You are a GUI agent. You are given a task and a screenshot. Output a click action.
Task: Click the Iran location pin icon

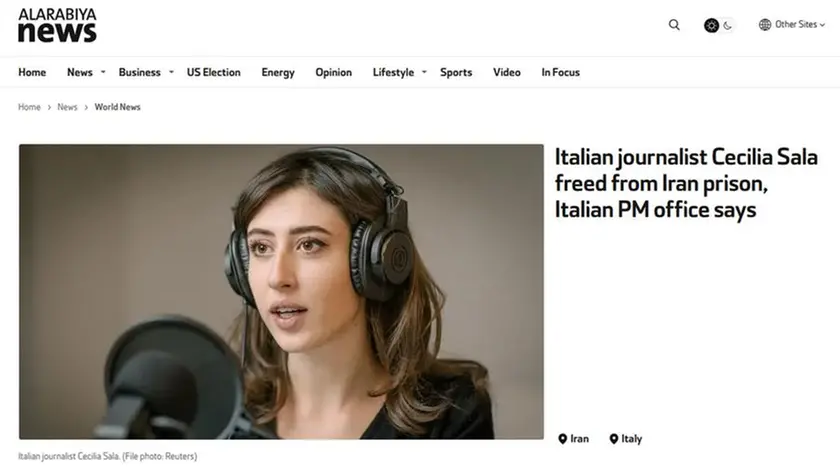[562, 439]
